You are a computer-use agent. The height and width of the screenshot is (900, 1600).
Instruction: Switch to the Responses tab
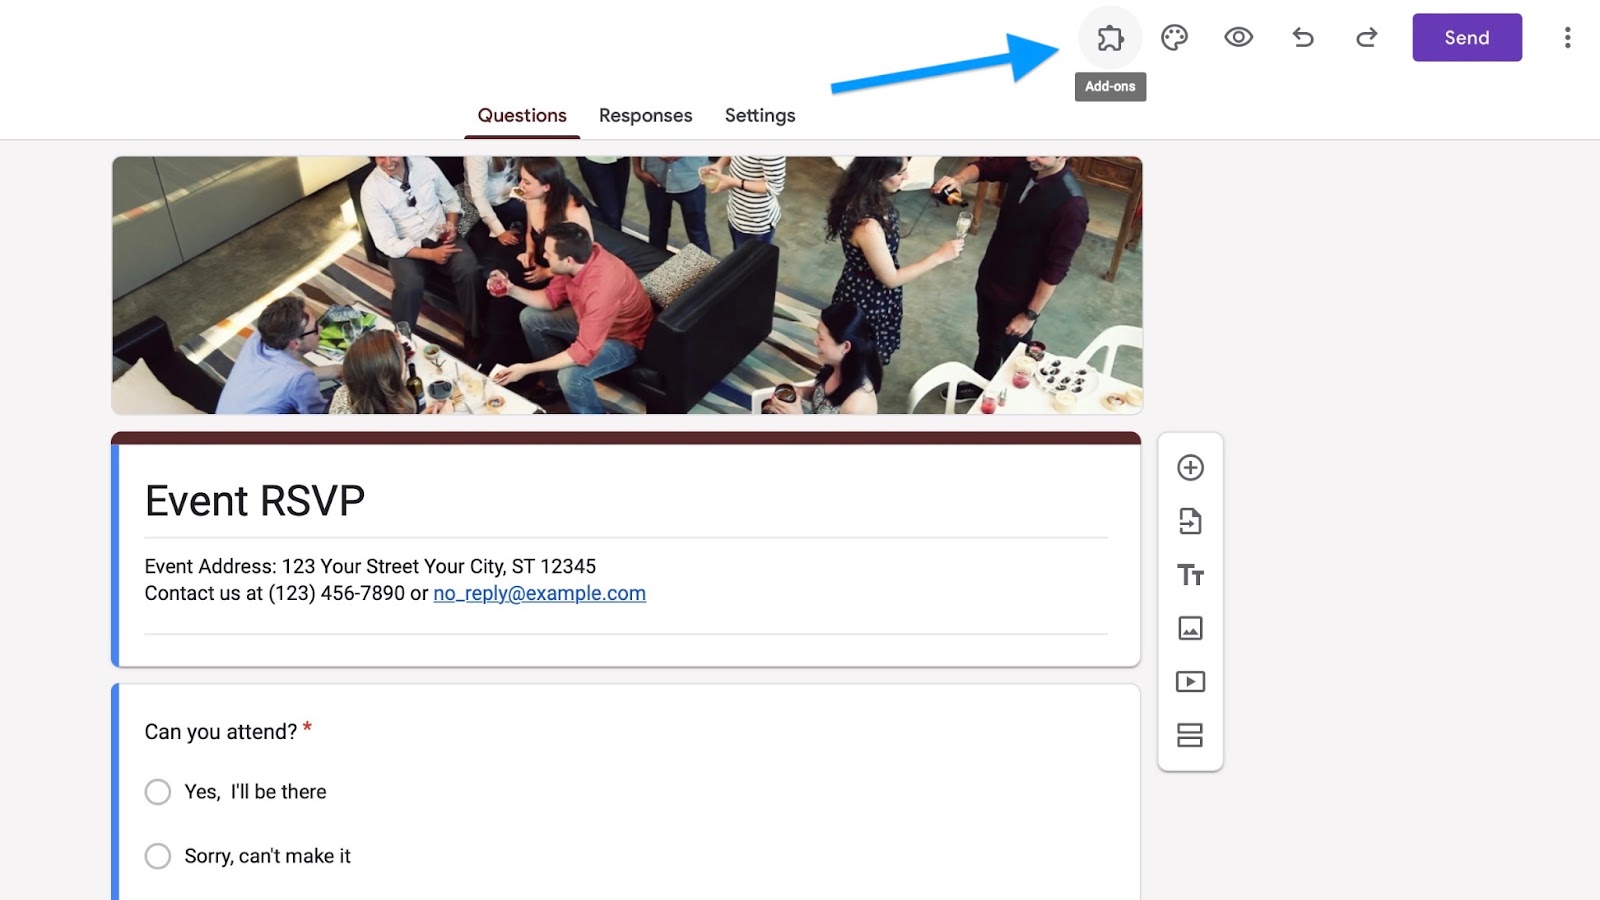645,115
